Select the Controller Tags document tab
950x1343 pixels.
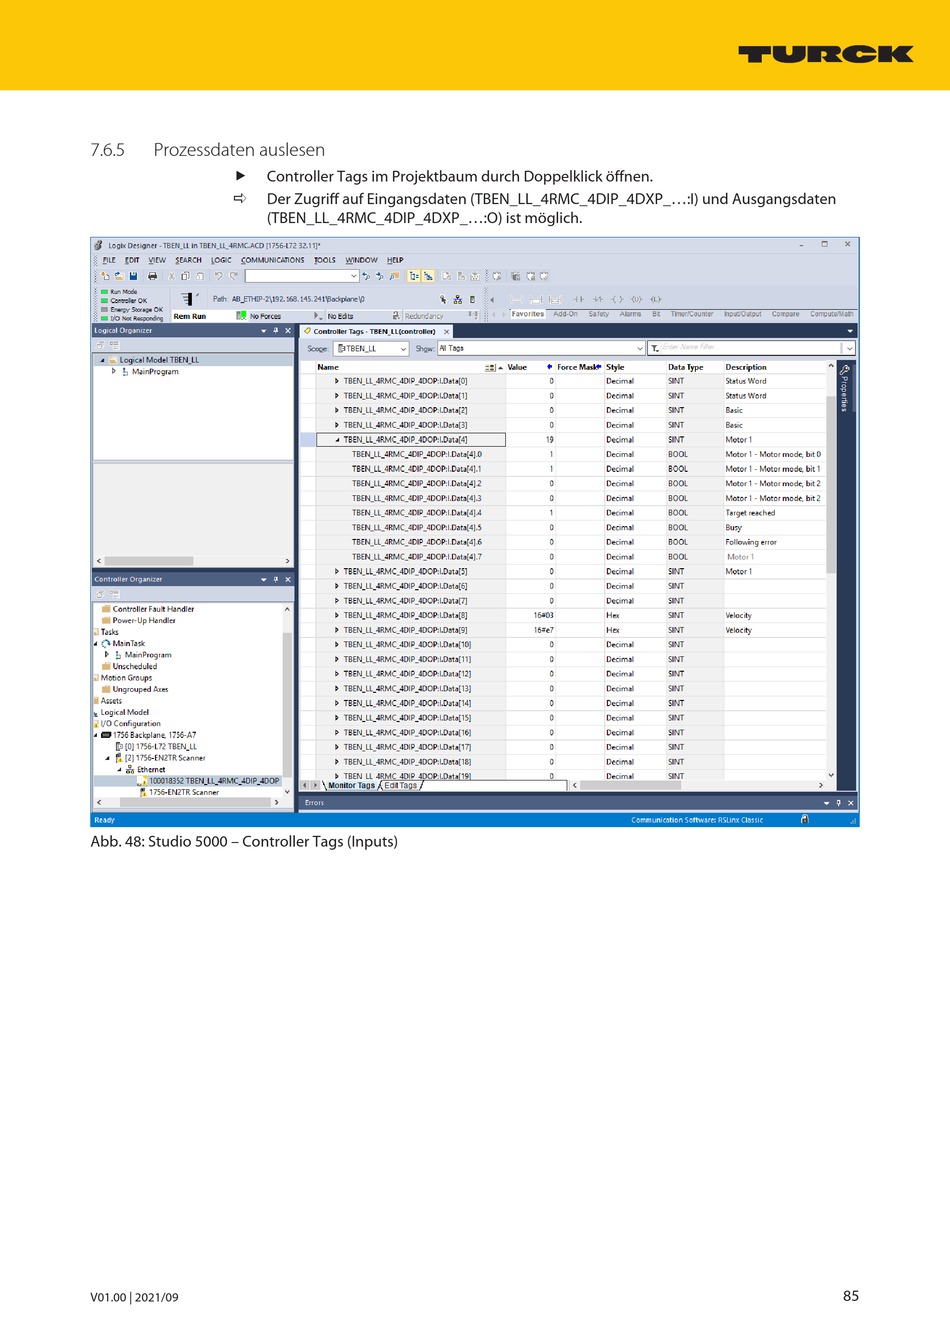click(375, 332)
